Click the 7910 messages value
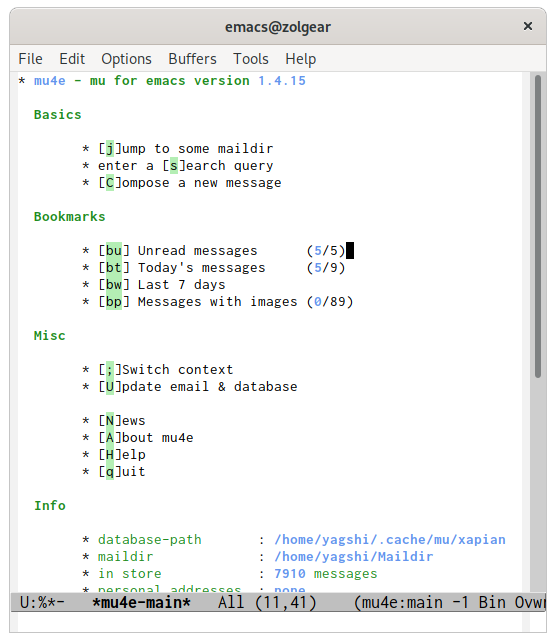 click(326, 574)
